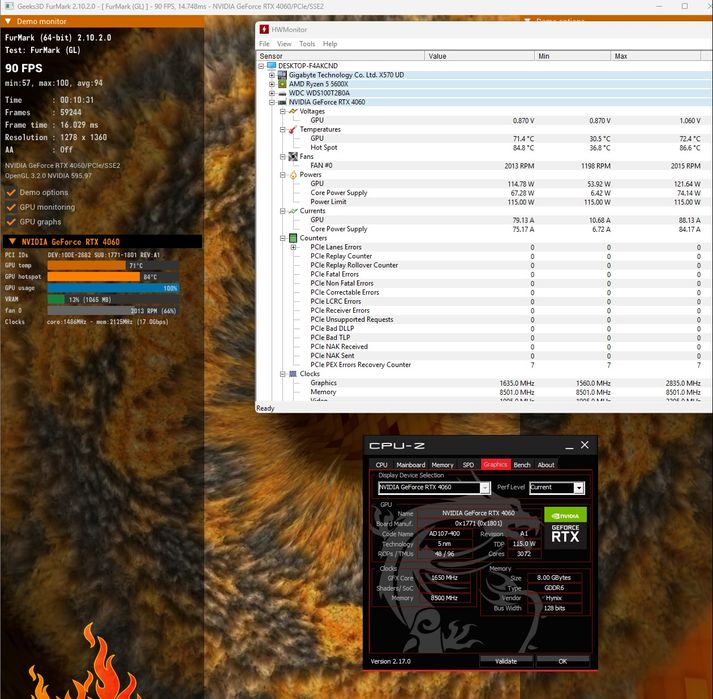The height and width of the screenshot is (699, 713).
Task: Collapse the Demo monitor panel triangle
Action: (x=8, y=21)
